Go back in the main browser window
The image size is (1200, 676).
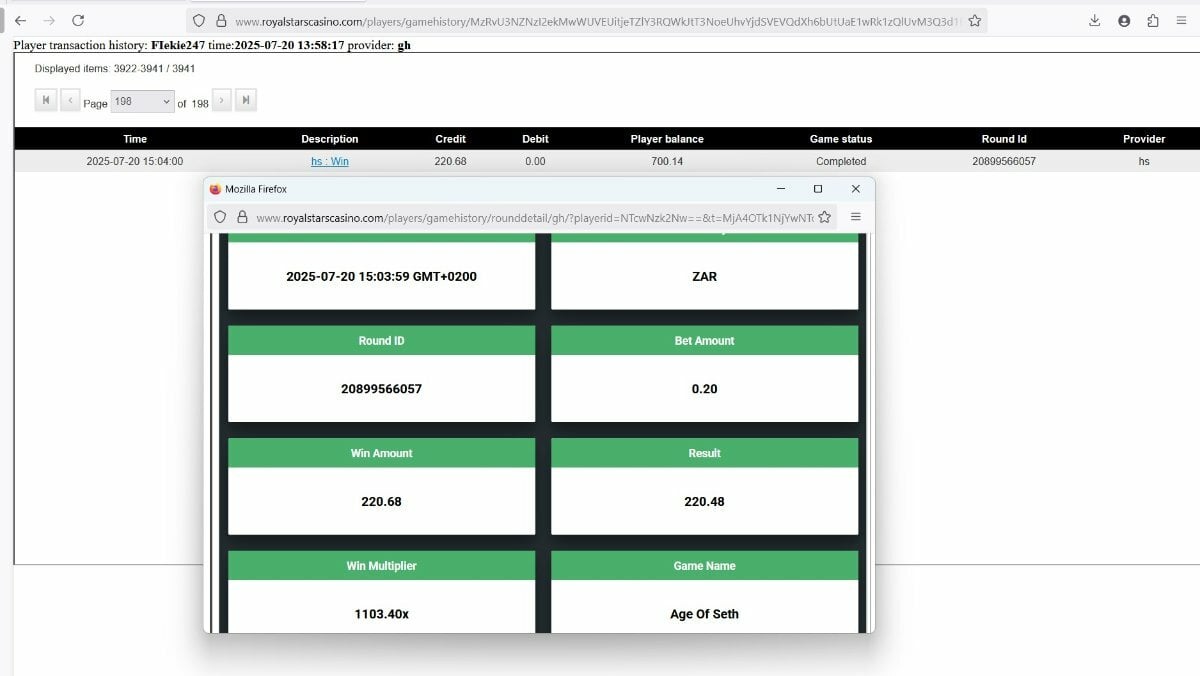(20, 20)
